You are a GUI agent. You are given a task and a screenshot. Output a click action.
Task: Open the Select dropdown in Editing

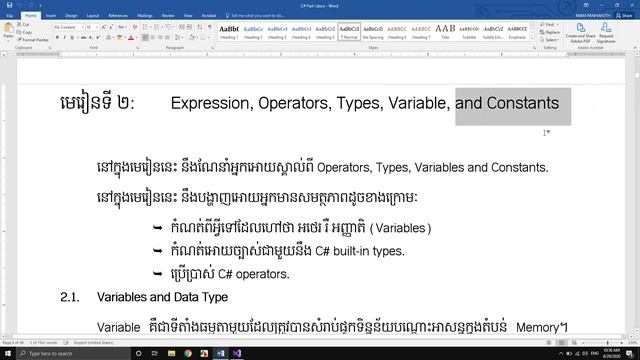coord(549,40)
